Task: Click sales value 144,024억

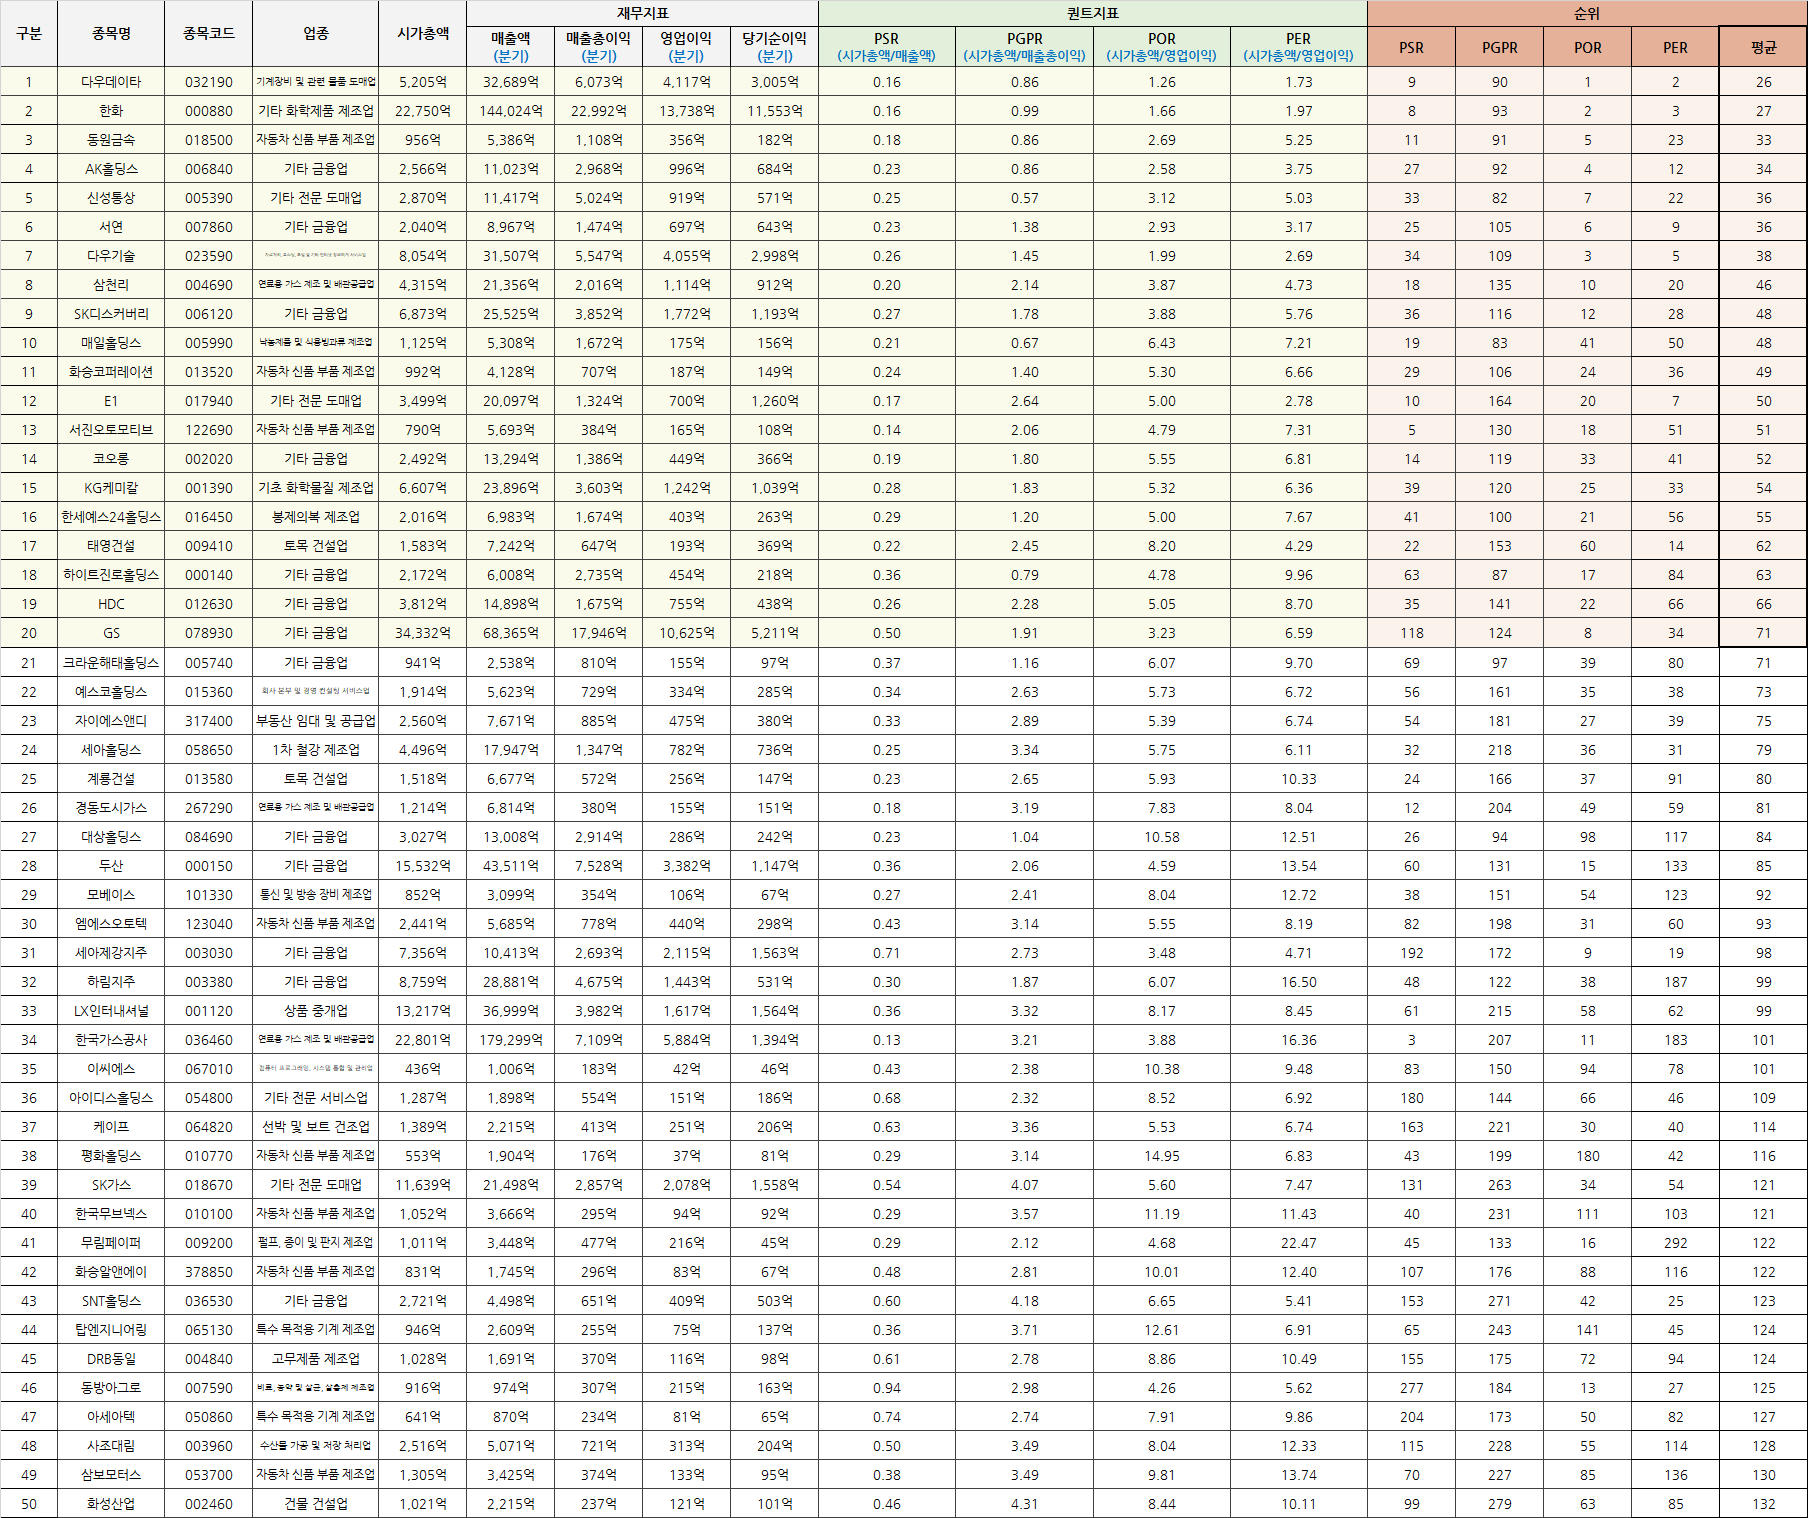Action: pyautogui.click(x=511, y=111)
